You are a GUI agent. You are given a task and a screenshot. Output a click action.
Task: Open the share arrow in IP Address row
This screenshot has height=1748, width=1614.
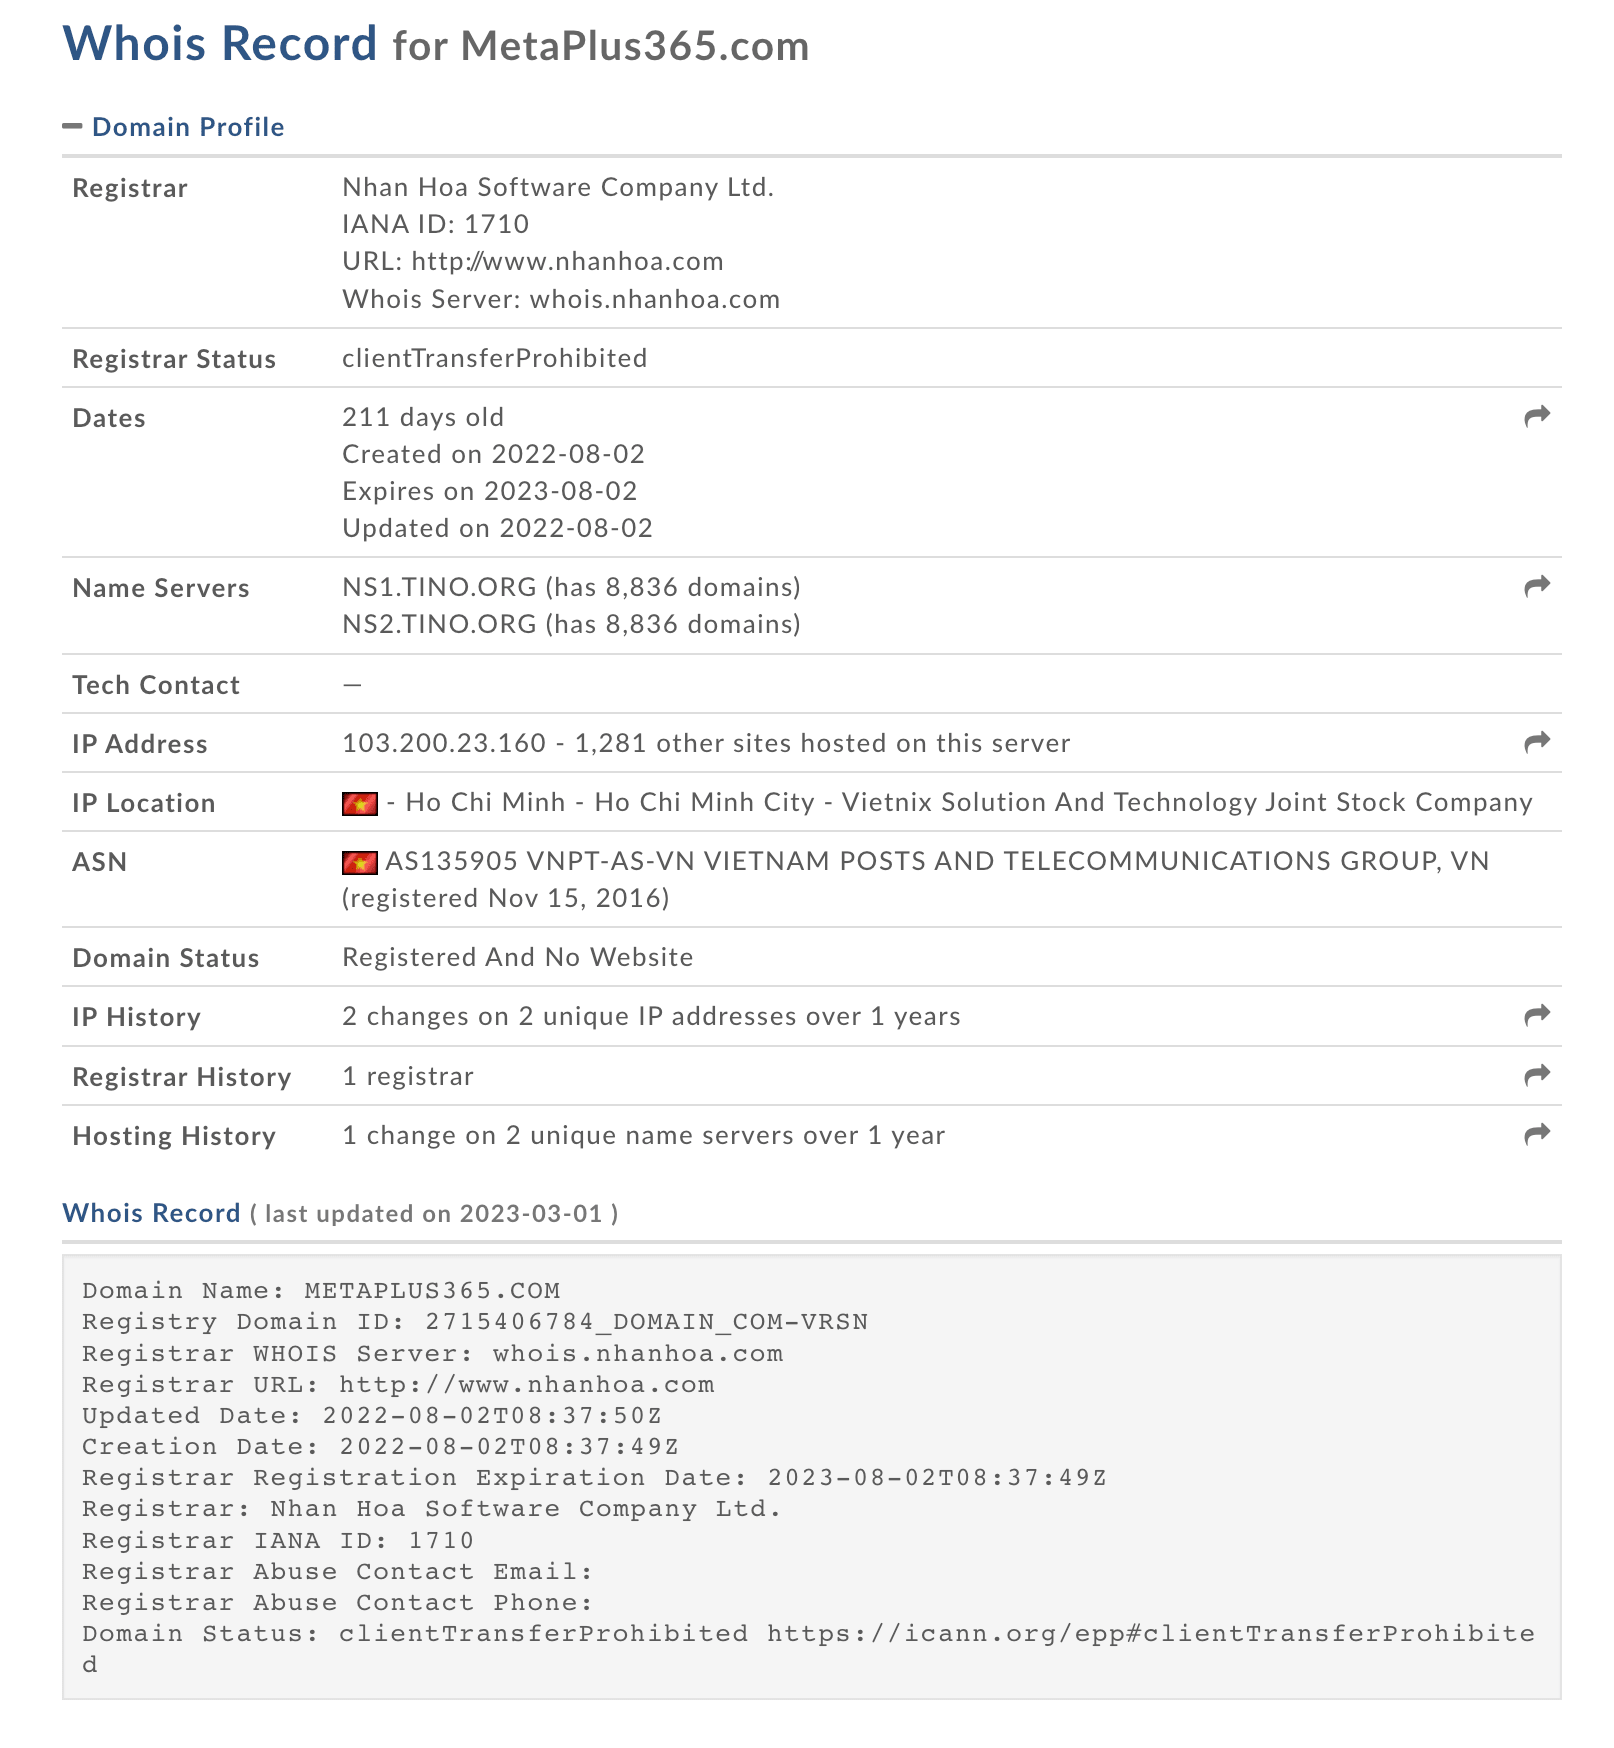(x=1537, y=742)
